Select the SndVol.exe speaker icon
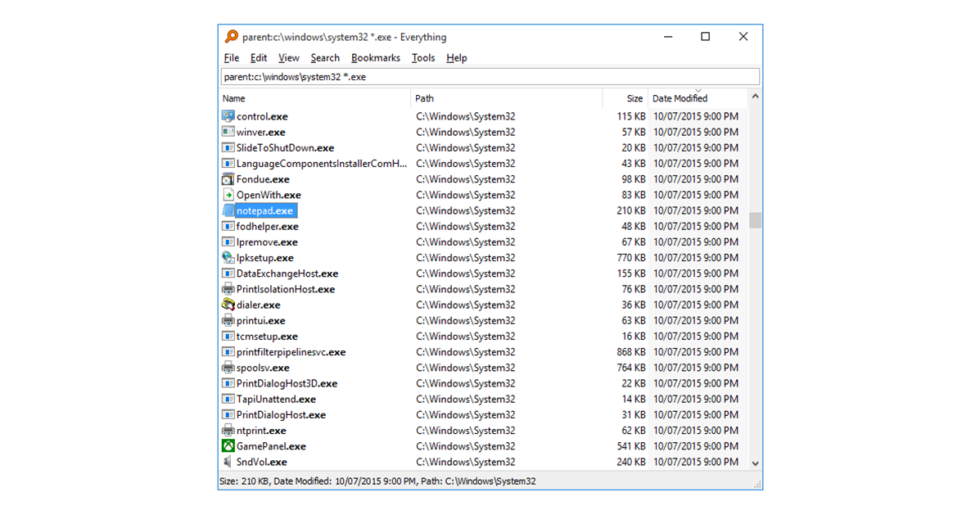 228,462
